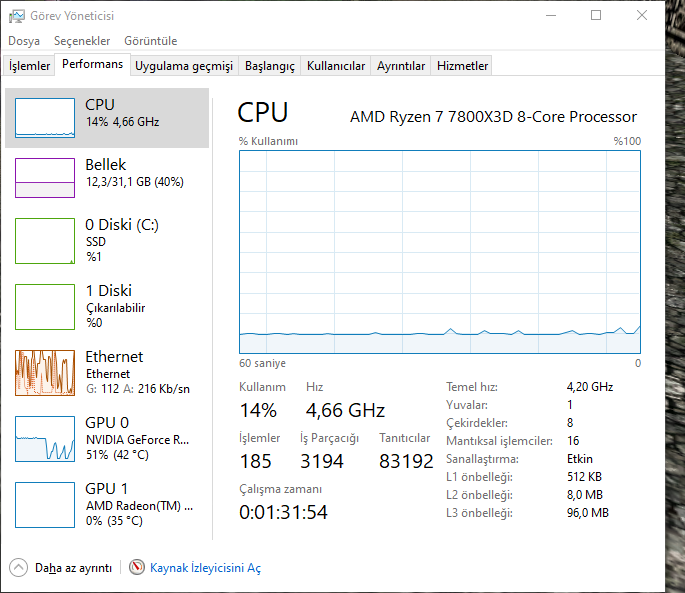
Task: Select the GPU 1 AMD Radeon graph icon
Action: click(x=45, y=504)
